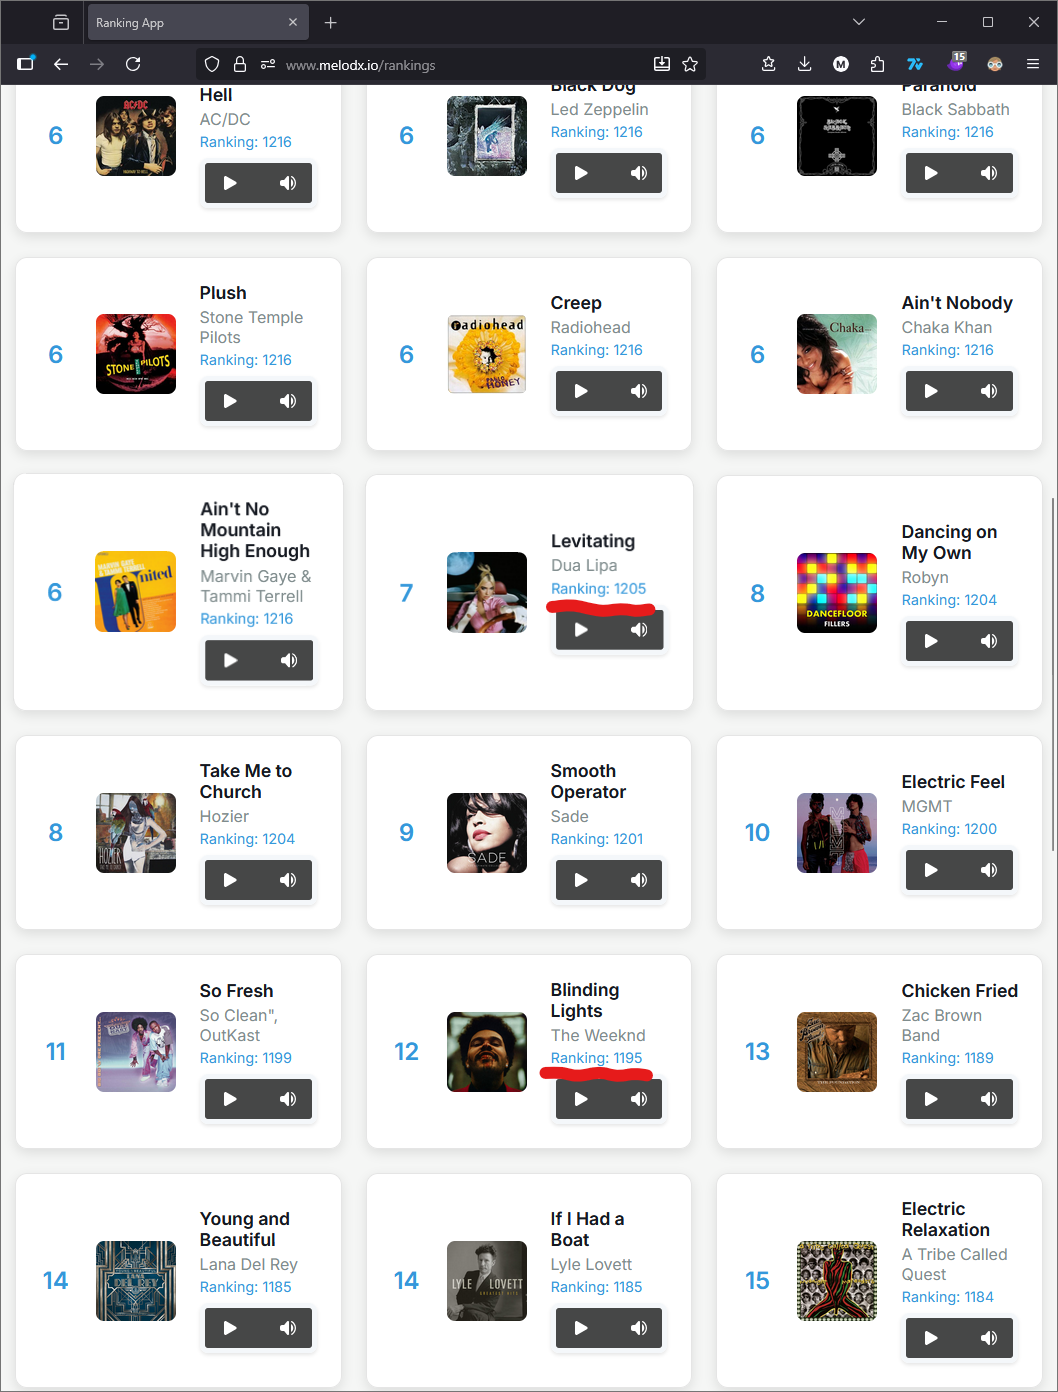Toggle volume for Chicken Fried

click(x=989, y=1099)
